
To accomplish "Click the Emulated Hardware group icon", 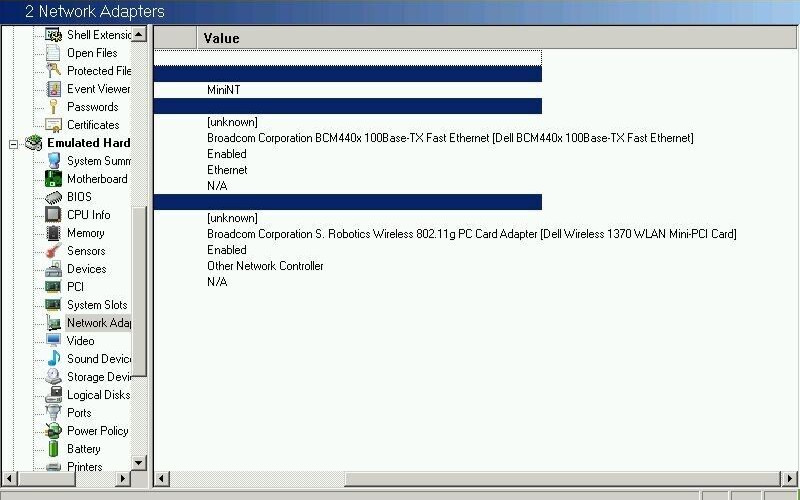I will pos(34,143).
